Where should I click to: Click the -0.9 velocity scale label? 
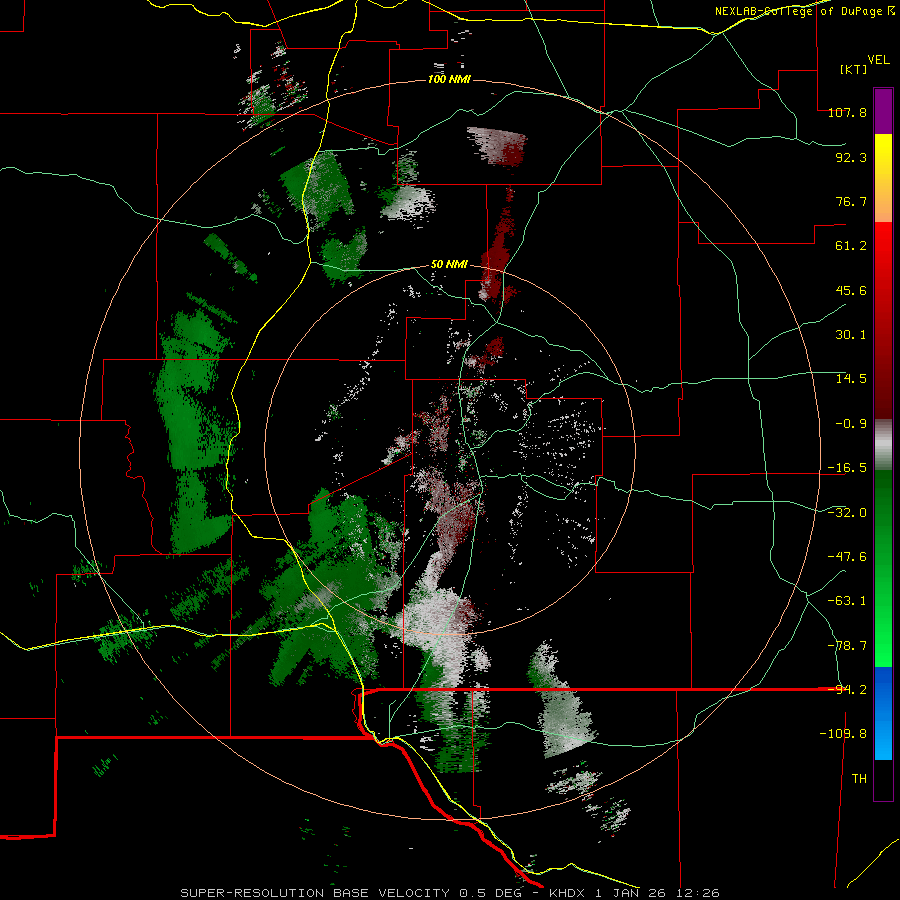[851, 423]
